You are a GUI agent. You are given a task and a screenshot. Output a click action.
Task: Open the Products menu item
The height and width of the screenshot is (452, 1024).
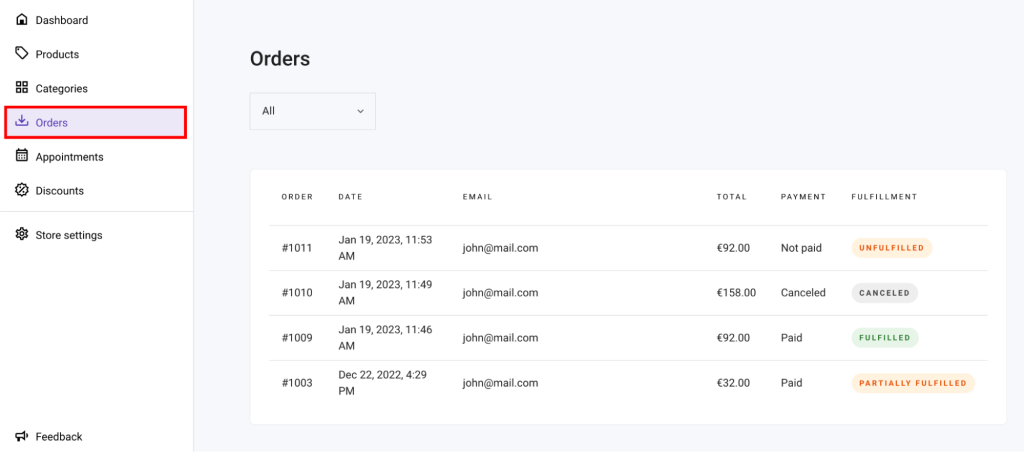tap(57, 54)
